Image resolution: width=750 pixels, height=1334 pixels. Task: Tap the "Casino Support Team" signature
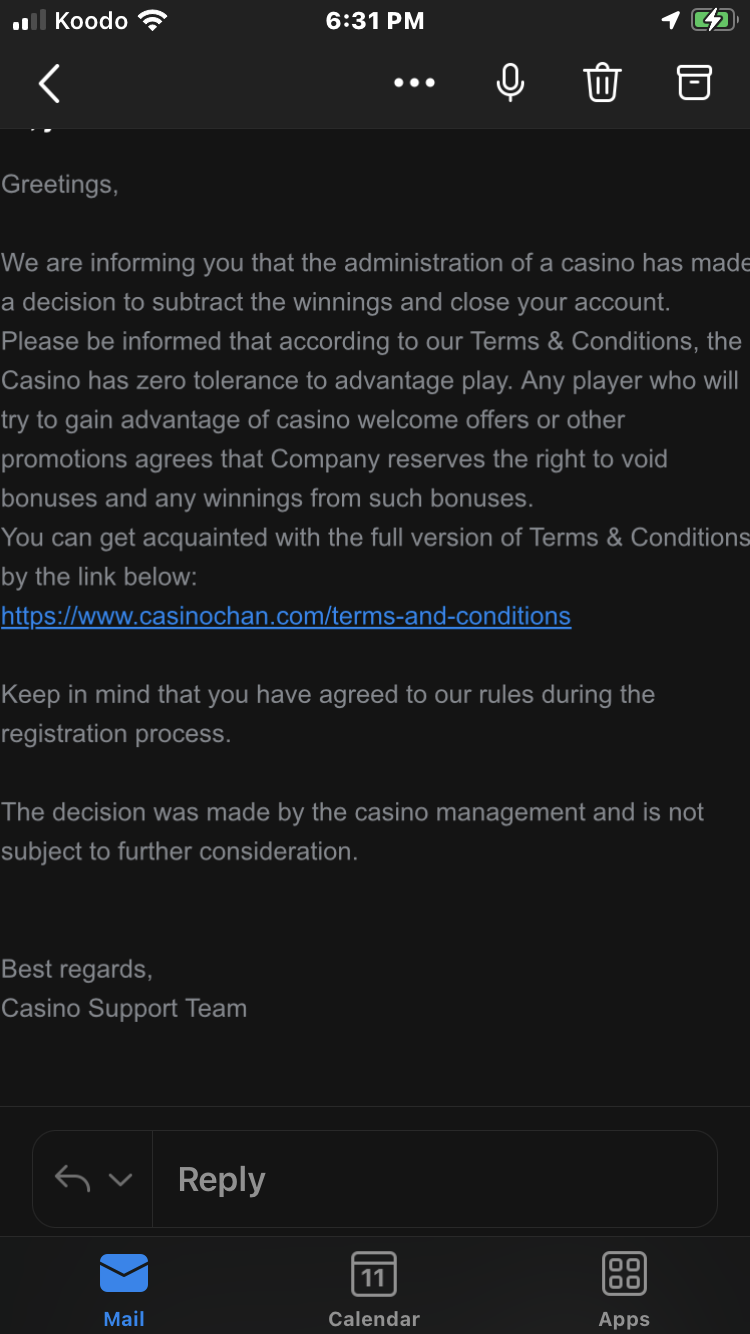coord(124,1008)
